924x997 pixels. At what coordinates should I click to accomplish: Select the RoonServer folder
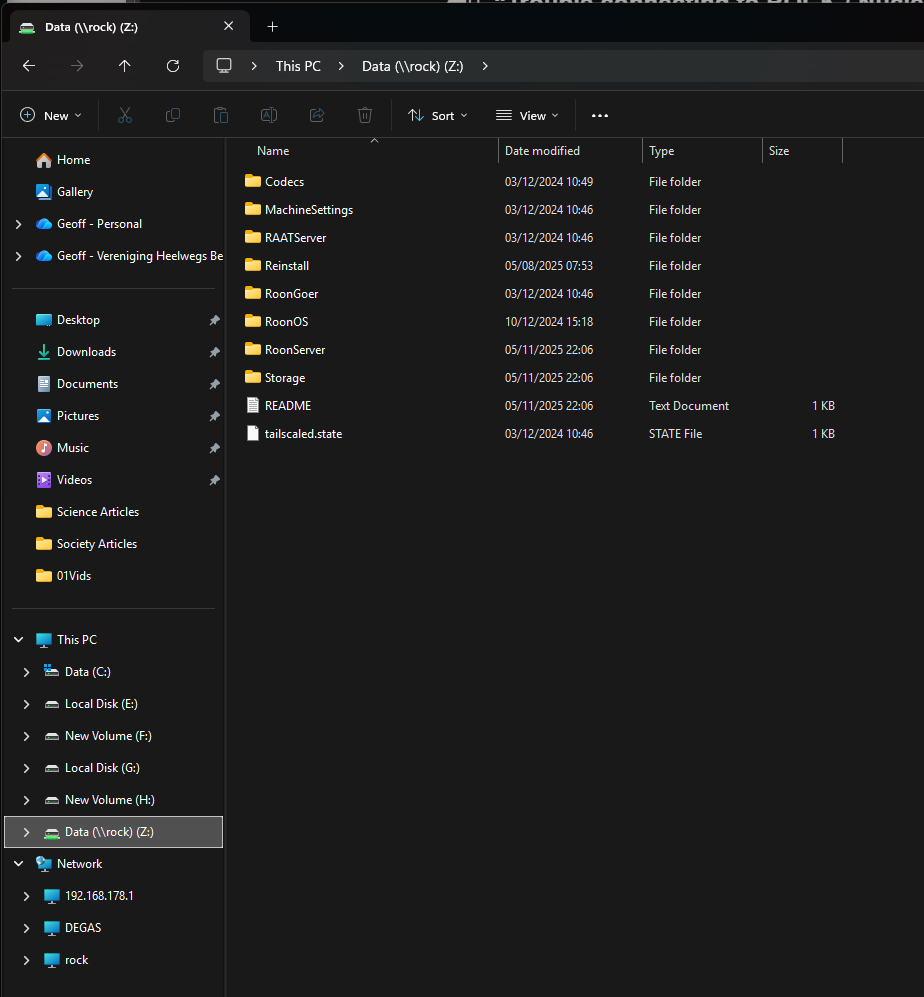pos(294,350)
